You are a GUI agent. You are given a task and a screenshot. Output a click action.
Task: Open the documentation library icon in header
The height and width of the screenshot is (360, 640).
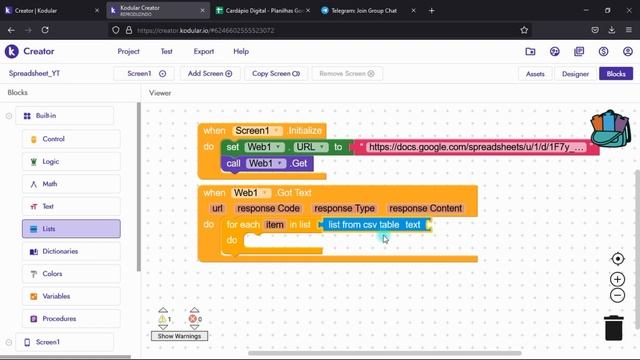[579, 51]
